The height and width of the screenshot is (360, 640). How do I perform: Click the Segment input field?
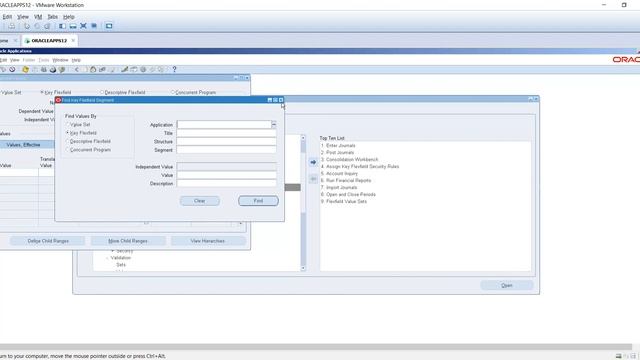[x=227, y=150]
